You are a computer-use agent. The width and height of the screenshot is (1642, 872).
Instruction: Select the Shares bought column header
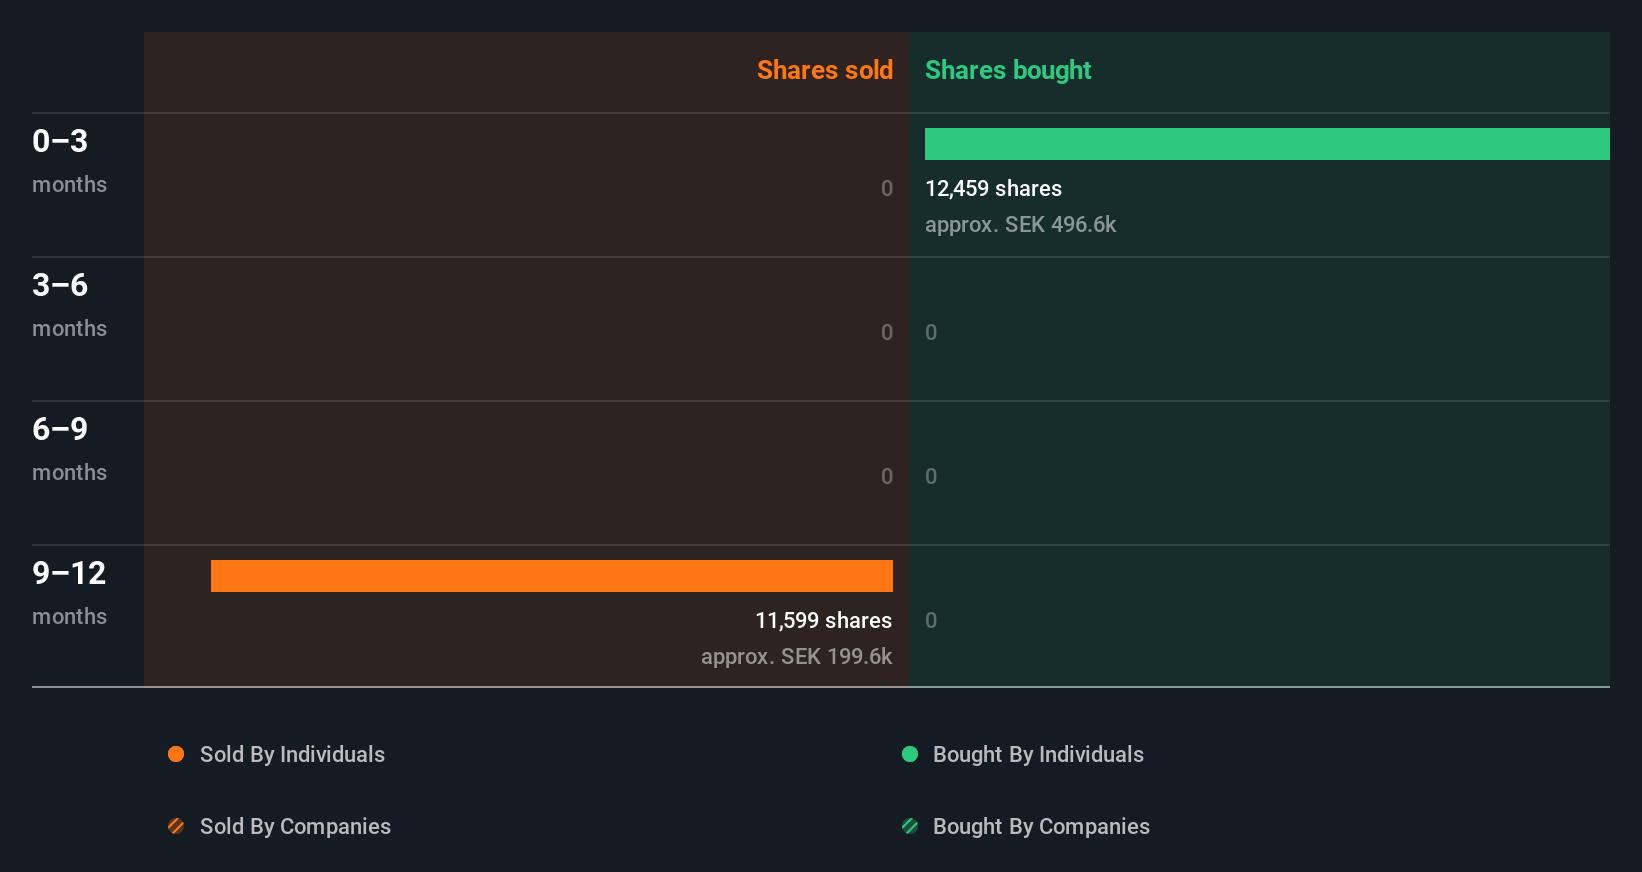tap(1007, 70)
